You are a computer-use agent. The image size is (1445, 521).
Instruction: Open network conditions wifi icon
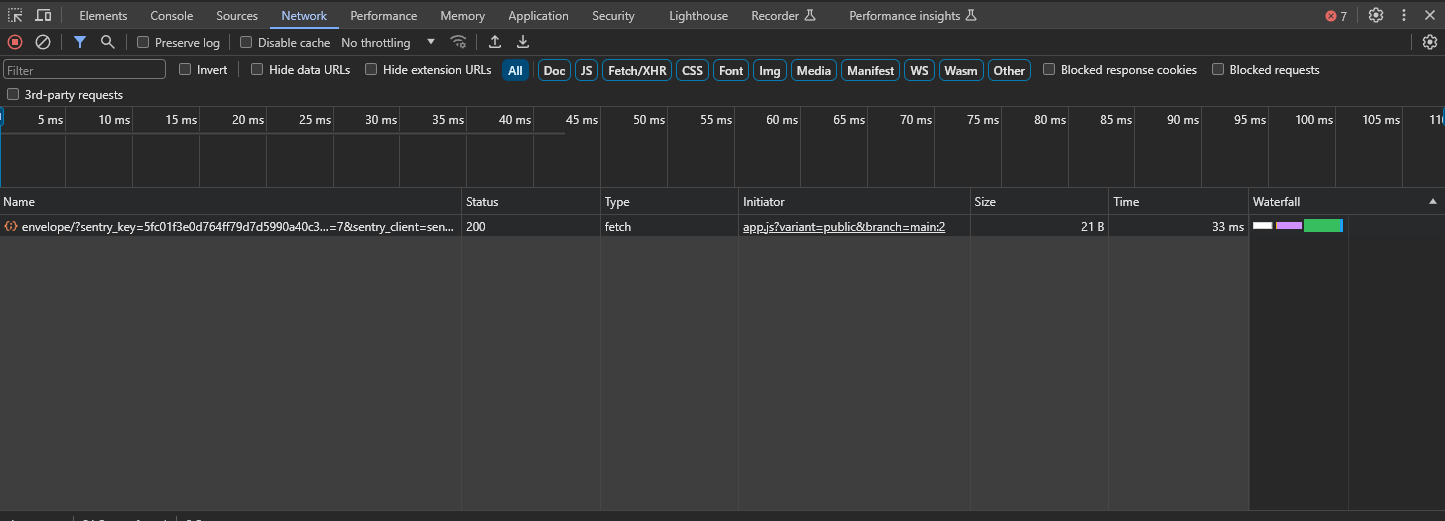[459, 42]
